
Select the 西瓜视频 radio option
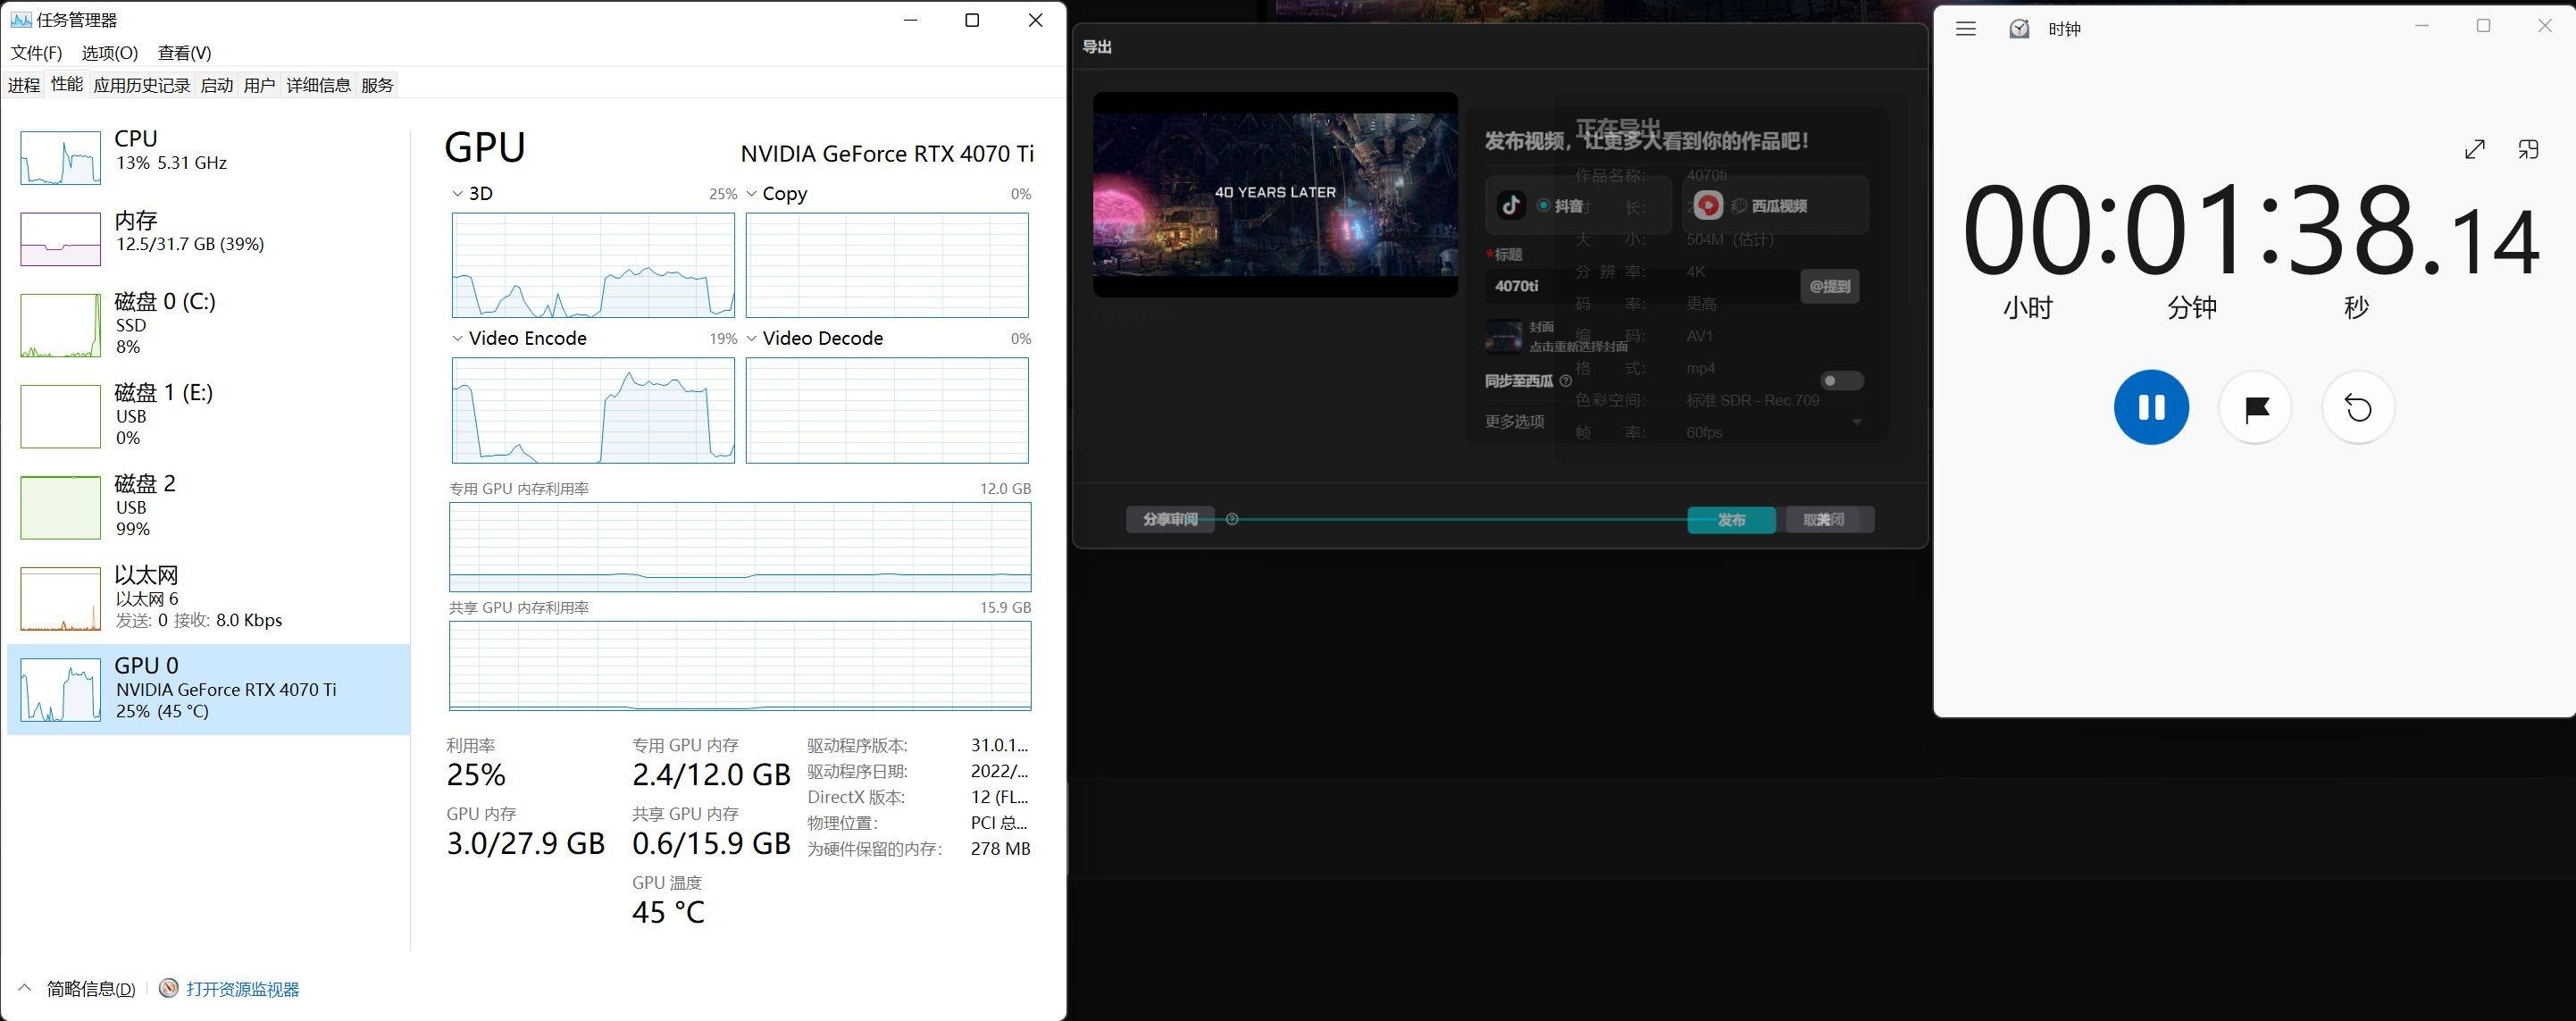click(1740, 206)
